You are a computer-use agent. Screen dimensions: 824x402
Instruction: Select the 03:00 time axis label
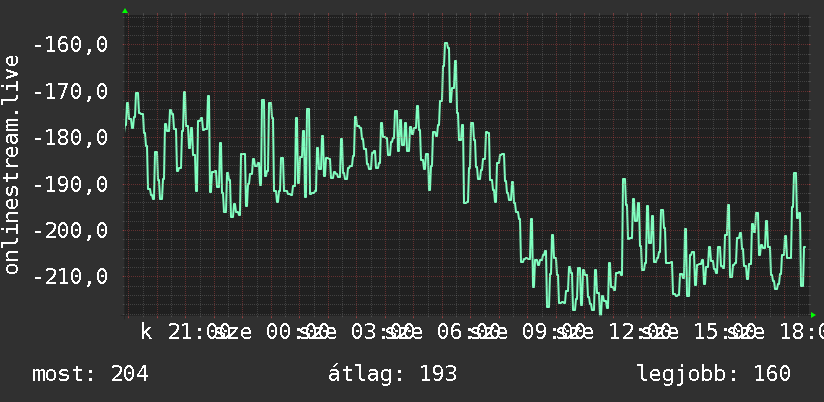coord(382,332)
